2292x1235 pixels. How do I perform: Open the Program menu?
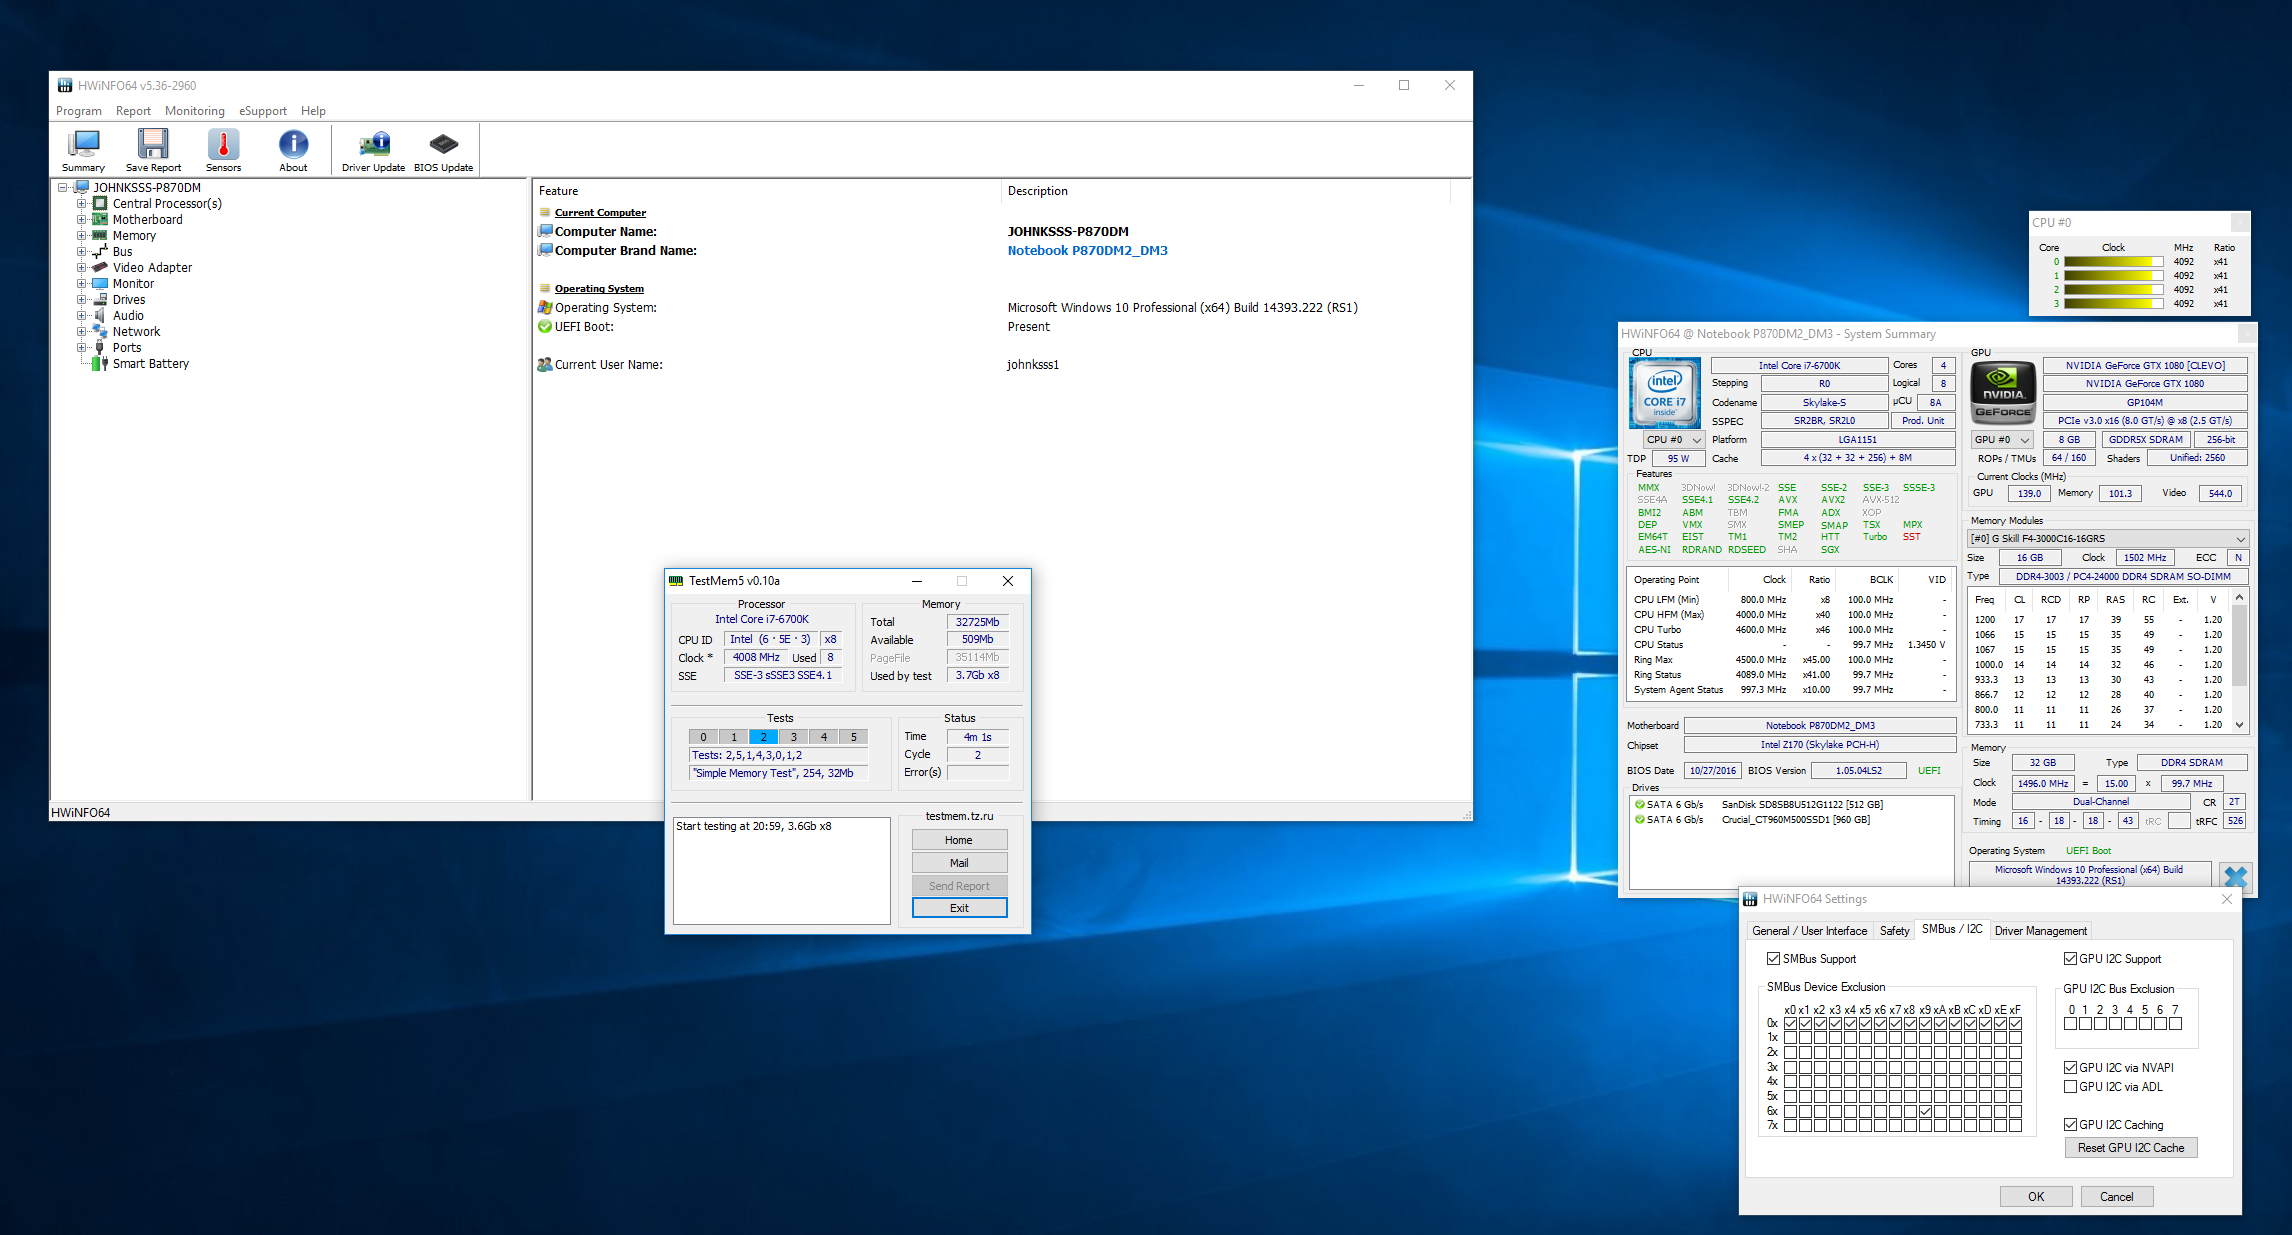click(x=79, y=111)
